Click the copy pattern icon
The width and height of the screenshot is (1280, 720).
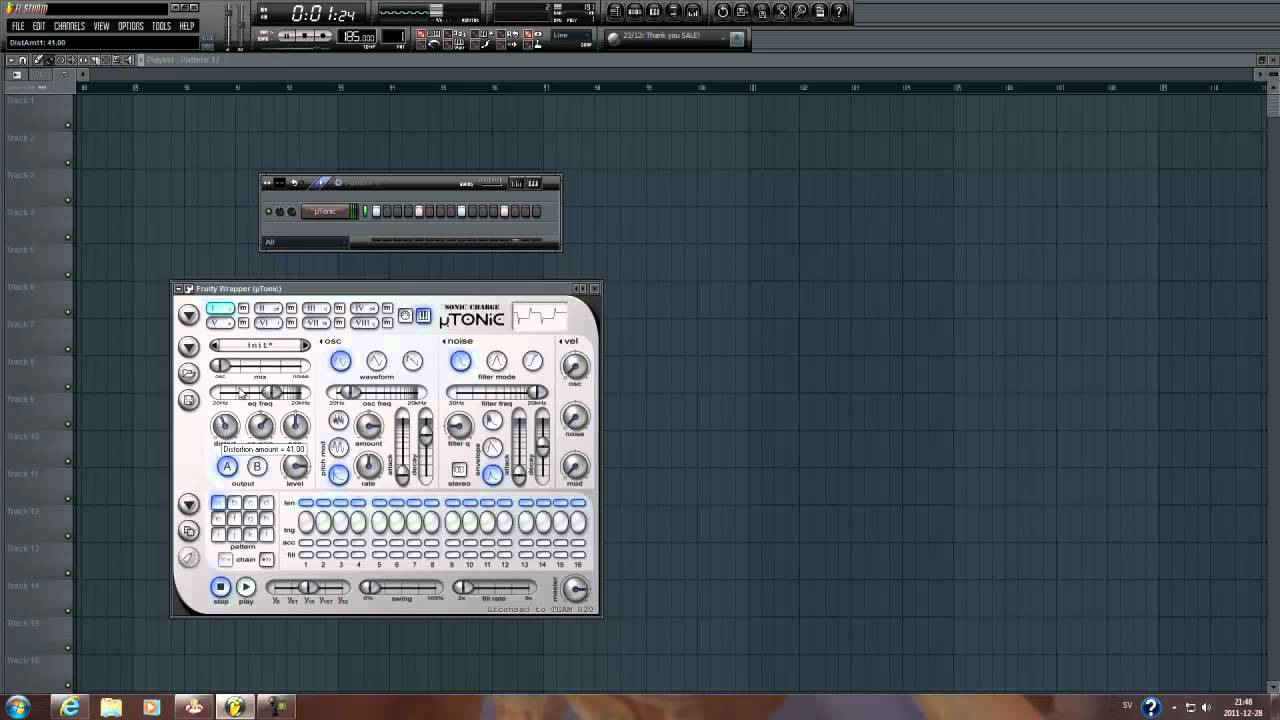click(188, 531)
